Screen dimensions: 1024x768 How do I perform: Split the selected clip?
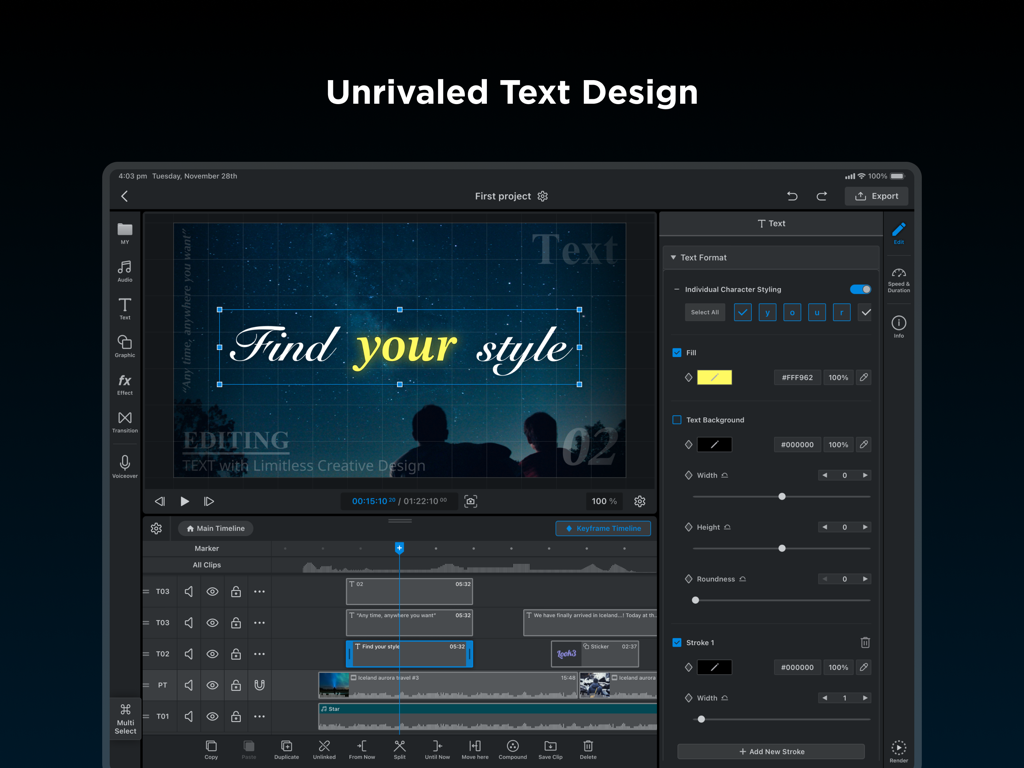[x=399, y=750]
